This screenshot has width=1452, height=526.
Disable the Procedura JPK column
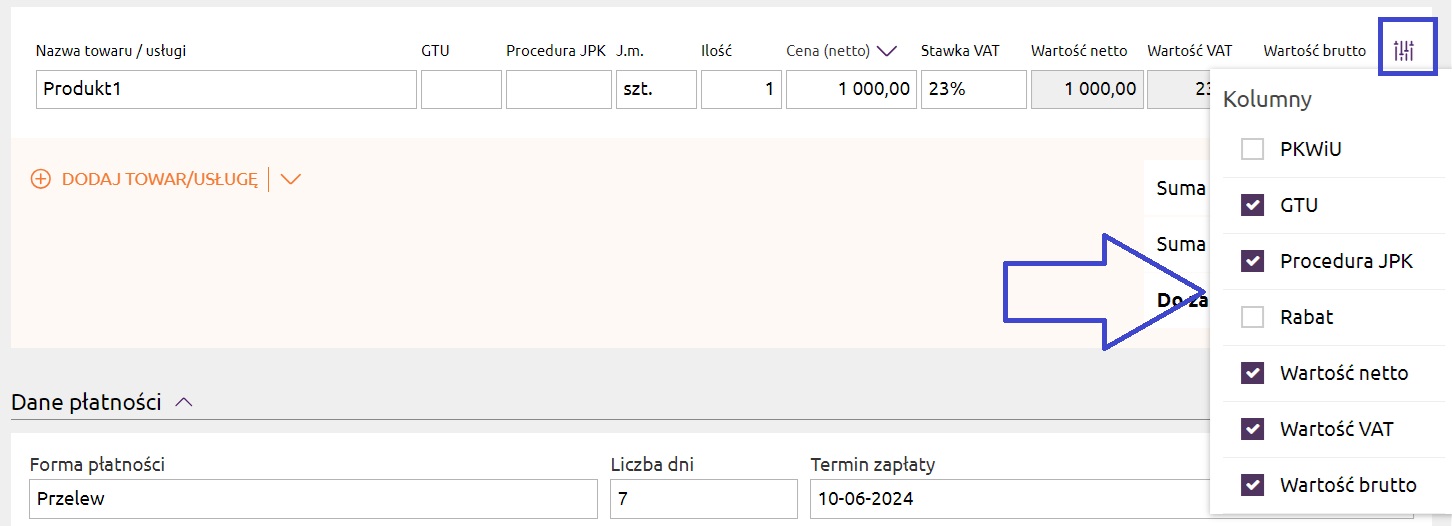coord(1252,261)
